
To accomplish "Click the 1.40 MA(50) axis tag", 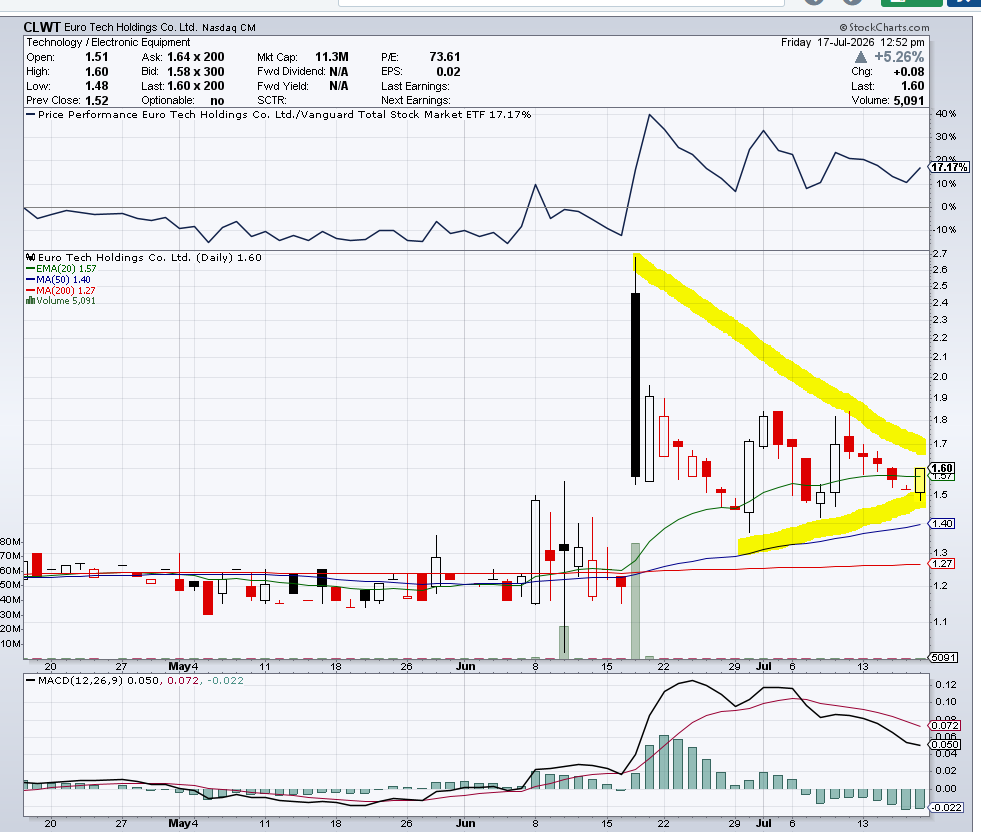I will coord(942,524).
